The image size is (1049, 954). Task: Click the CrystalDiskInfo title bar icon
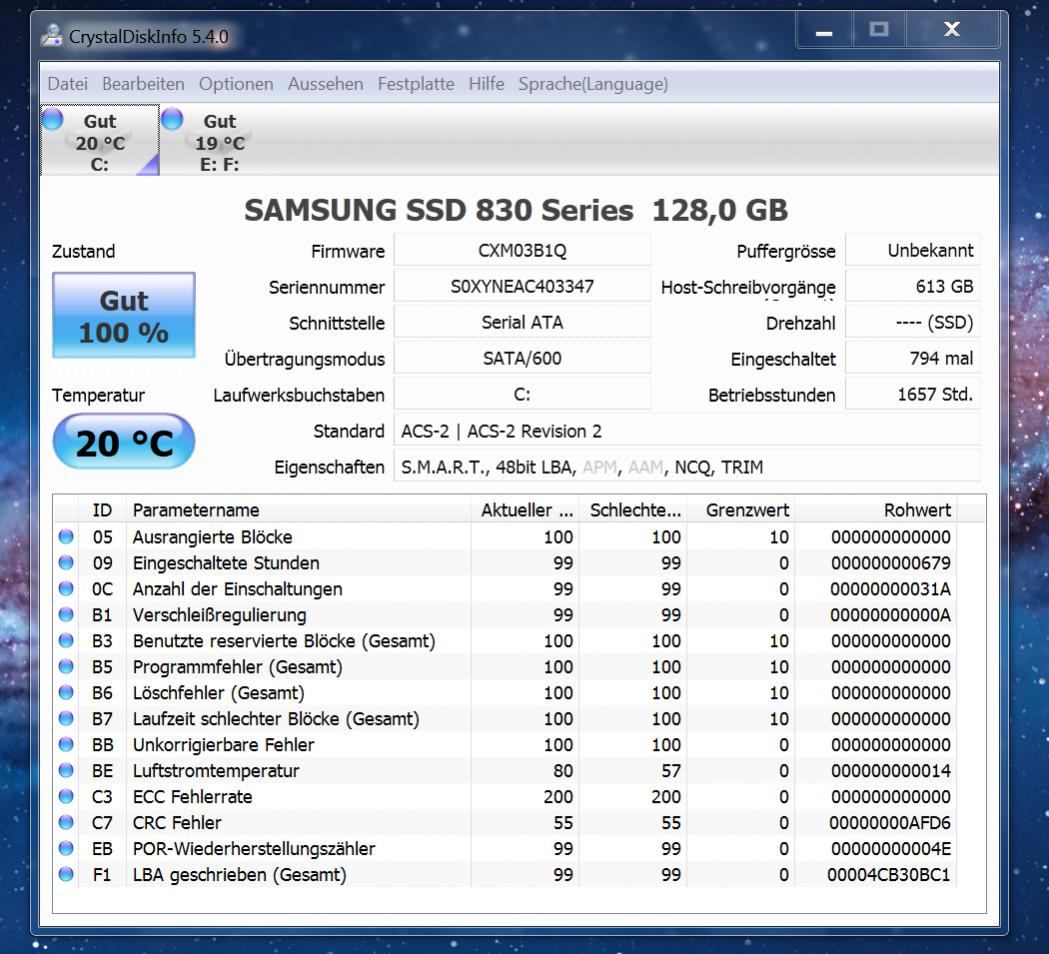[x=52, y=35]
